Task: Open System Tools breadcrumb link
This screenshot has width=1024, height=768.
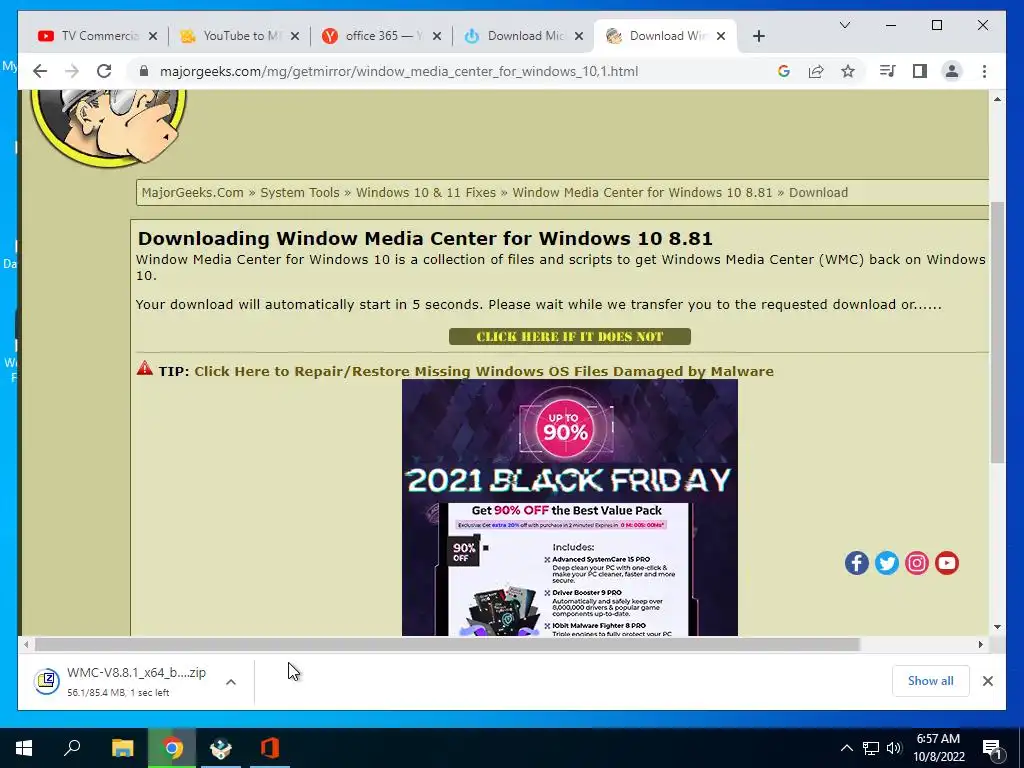Action: 300,193
